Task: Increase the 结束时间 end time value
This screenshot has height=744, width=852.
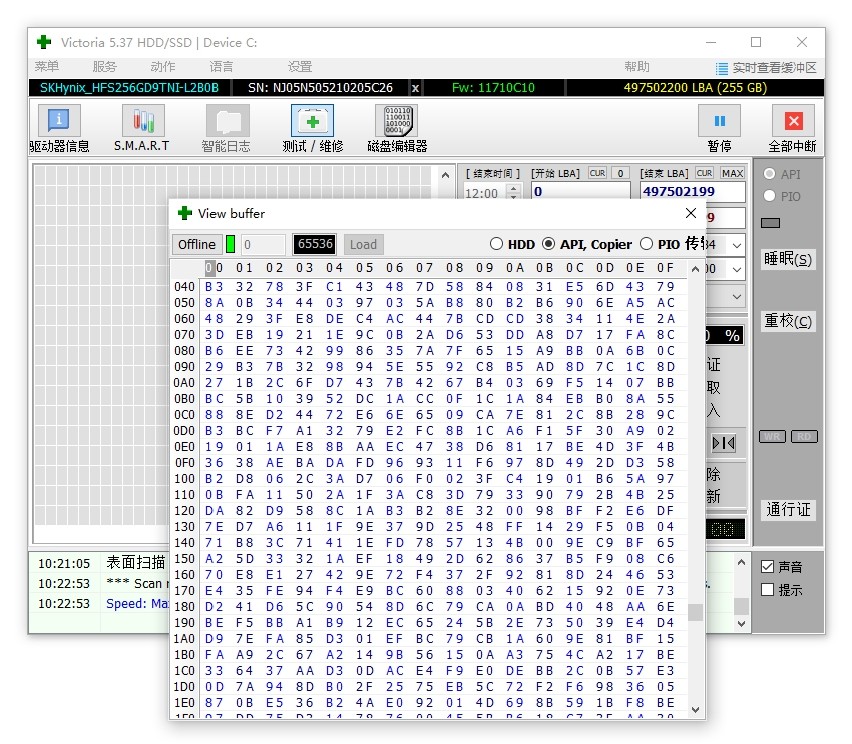Action: (514, 188)
